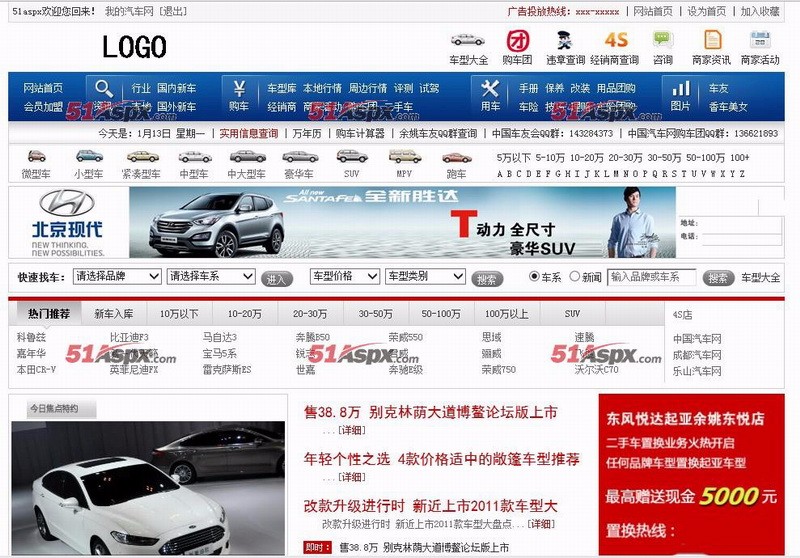Click the white car focus photo
The image size is (800, 558).
[148, 488]
